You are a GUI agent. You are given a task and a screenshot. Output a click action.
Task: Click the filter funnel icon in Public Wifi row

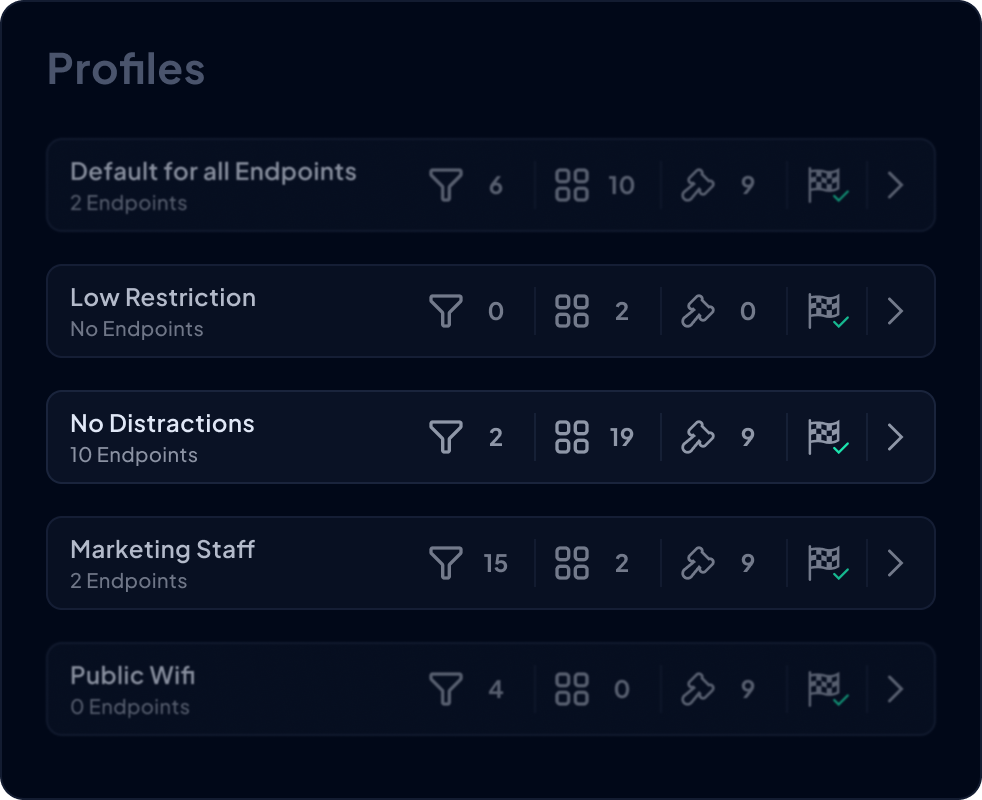(446, 689)
